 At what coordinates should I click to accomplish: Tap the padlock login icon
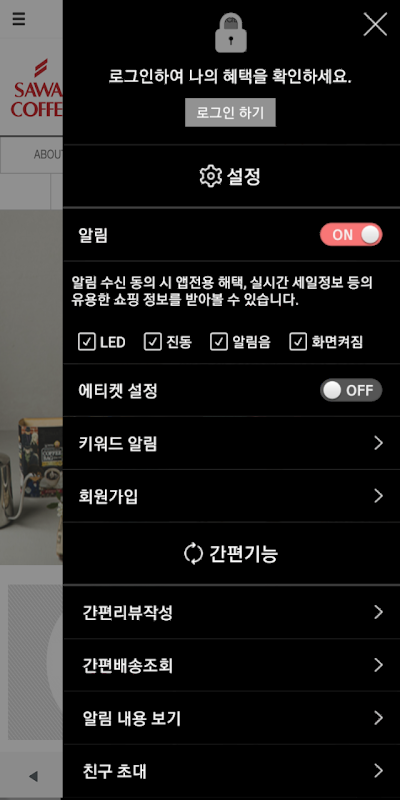coord(231,33)
